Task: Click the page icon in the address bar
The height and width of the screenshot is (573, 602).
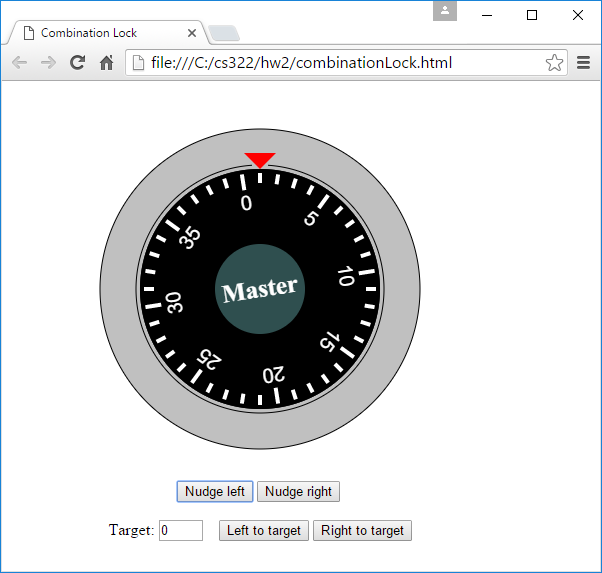Action: coord(138,63)
